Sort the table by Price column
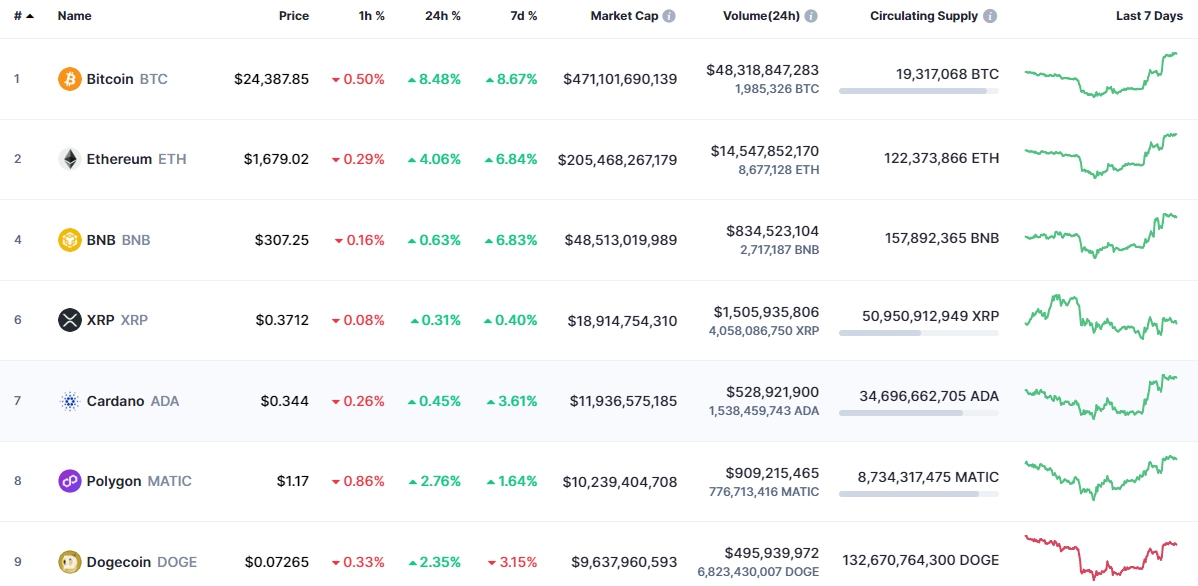Image resolution: width=1198 pixels, height=586 pixels. click(x=294, y=16)
